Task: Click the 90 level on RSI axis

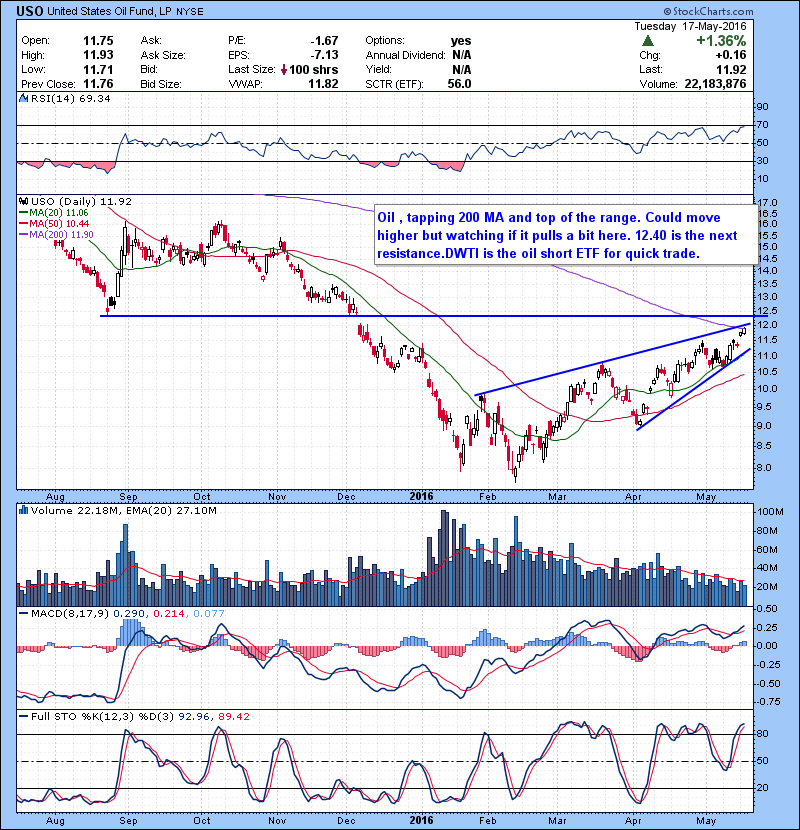Action: tap(762, 107)
